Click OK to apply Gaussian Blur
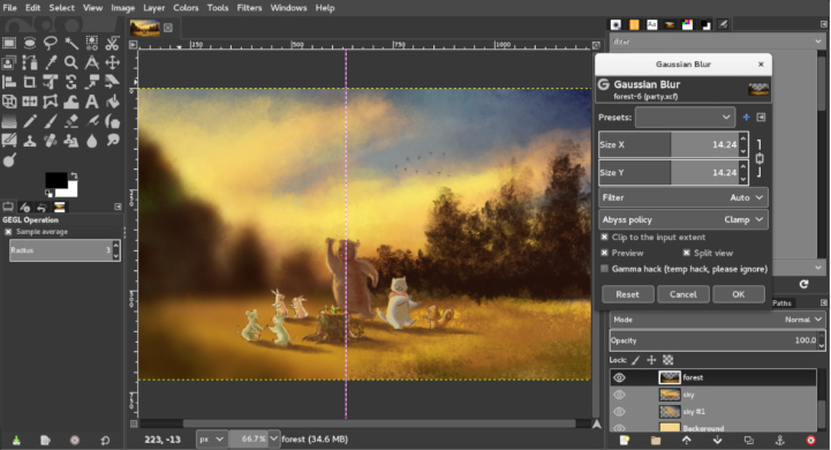 [x=739, y=294]
